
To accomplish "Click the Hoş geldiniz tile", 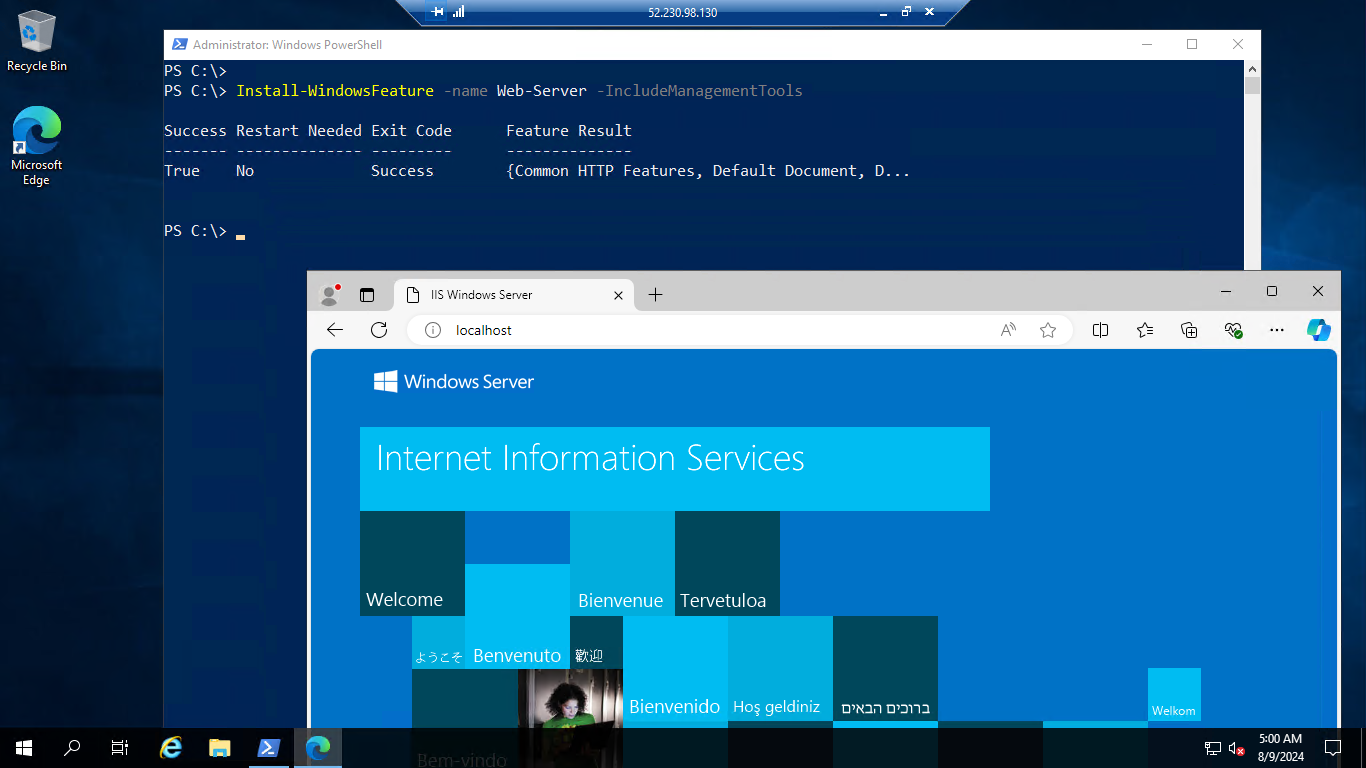I will point(780,668).
